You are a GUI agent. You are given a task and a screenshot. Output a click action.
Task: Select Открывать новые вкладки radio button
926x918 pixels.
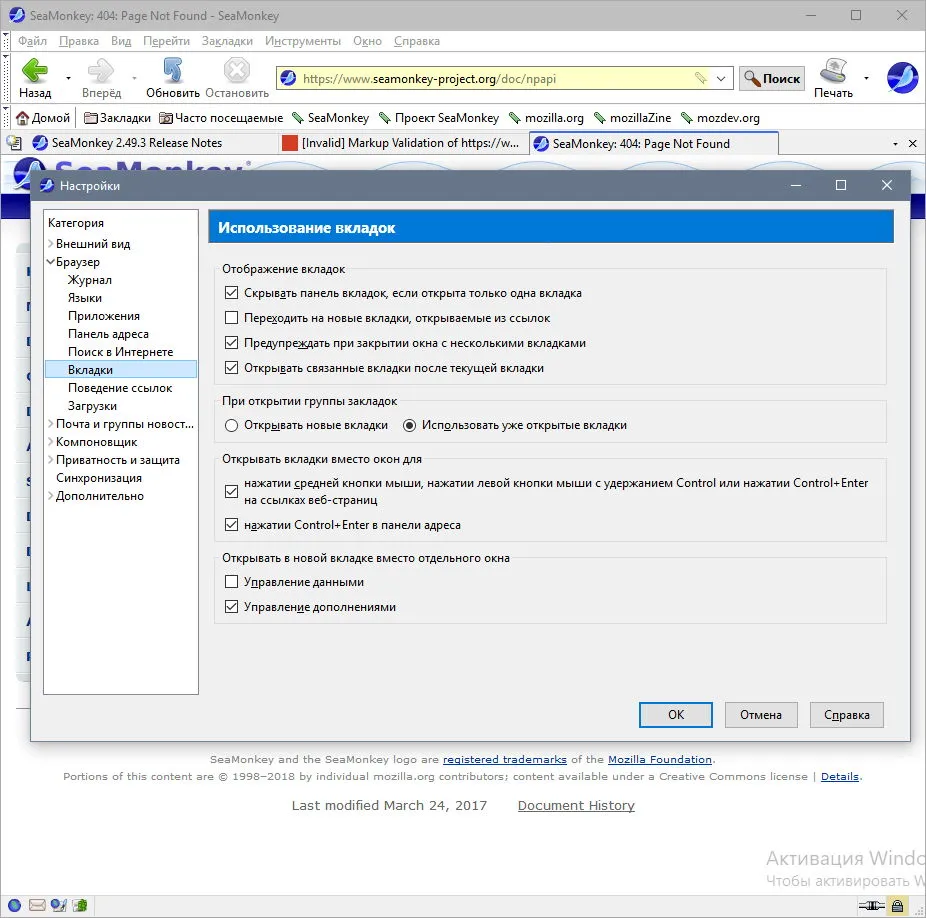coord(232,425)
